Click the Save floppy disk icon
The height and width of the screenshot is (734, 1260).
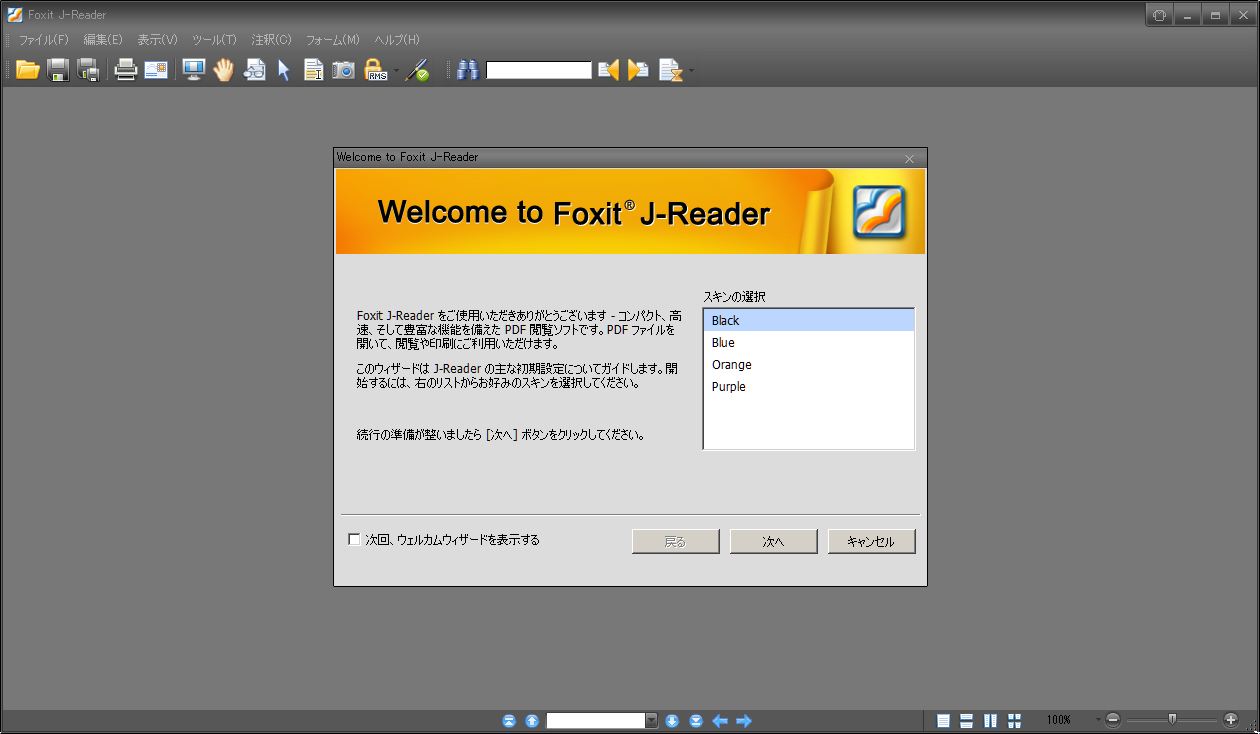click(x=59, y=70)
